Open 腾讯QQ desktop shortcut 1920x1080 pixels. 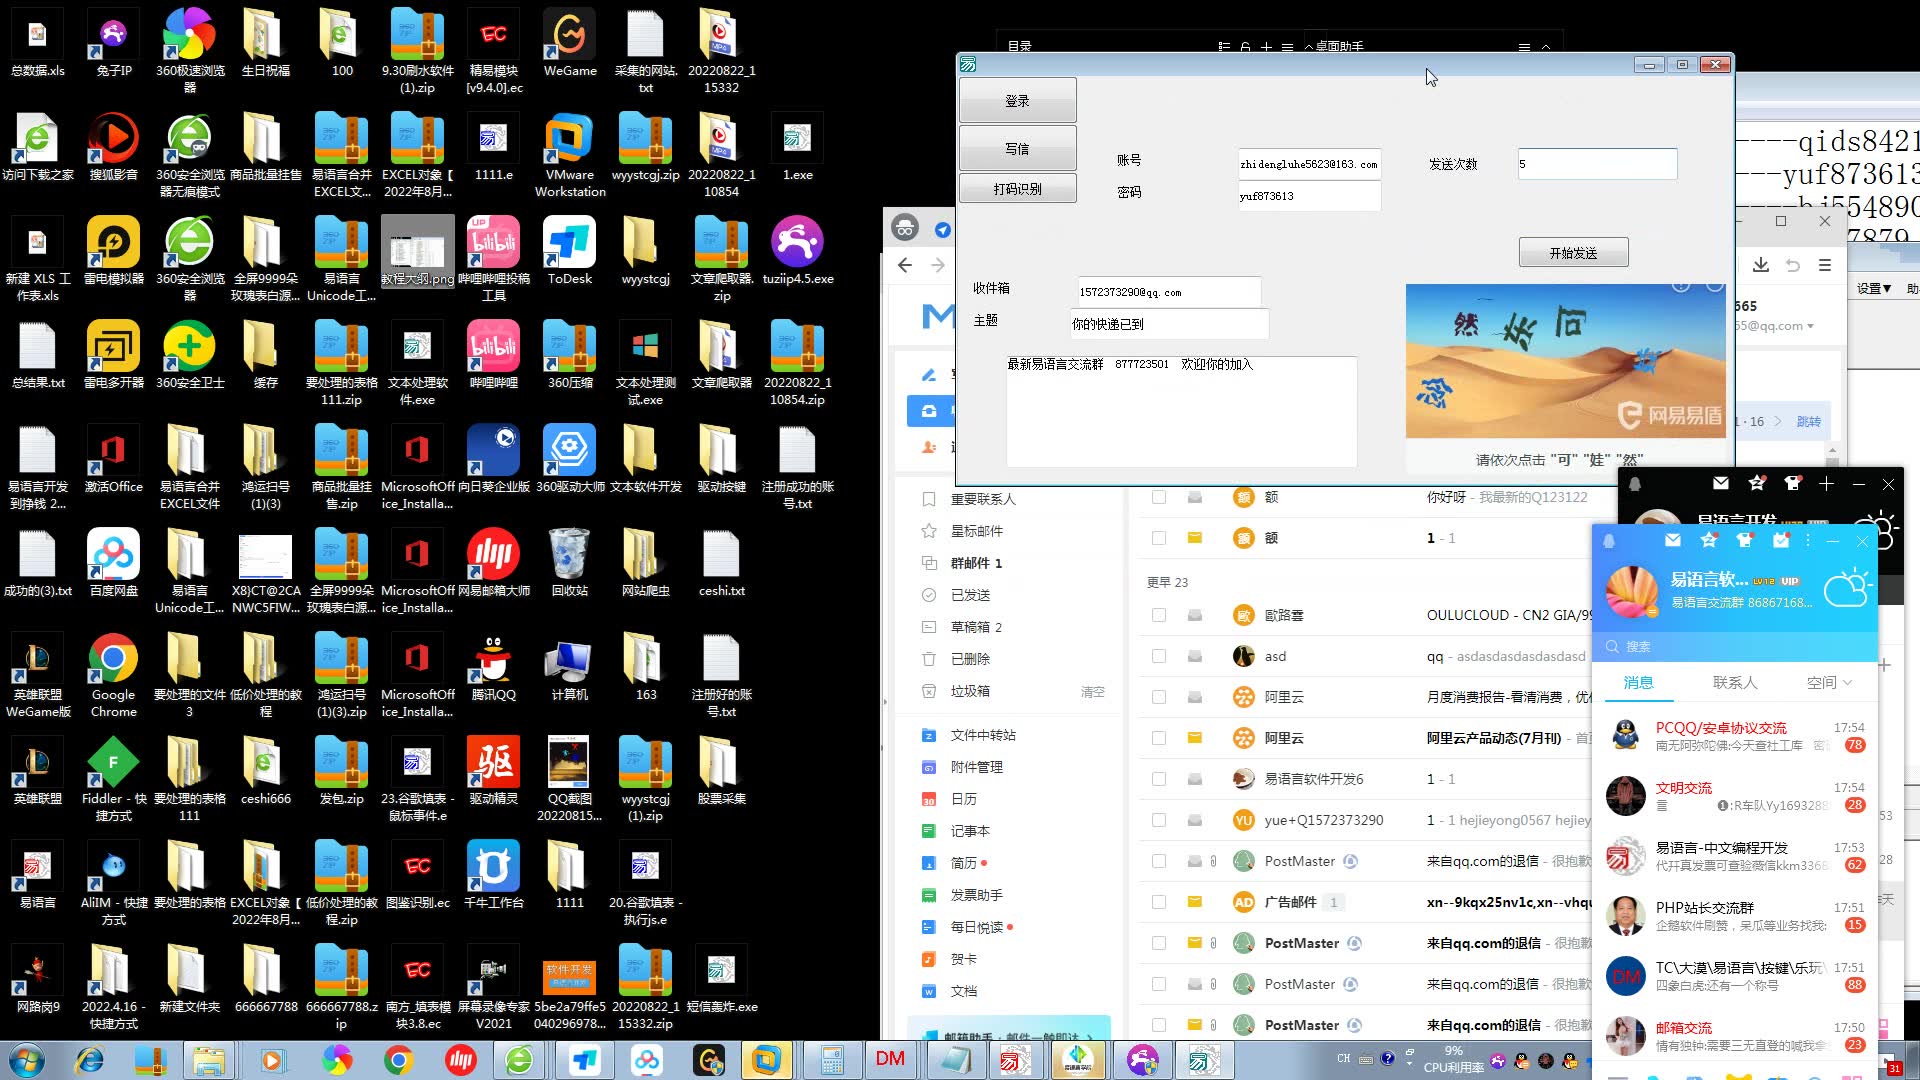pos(493,668)
